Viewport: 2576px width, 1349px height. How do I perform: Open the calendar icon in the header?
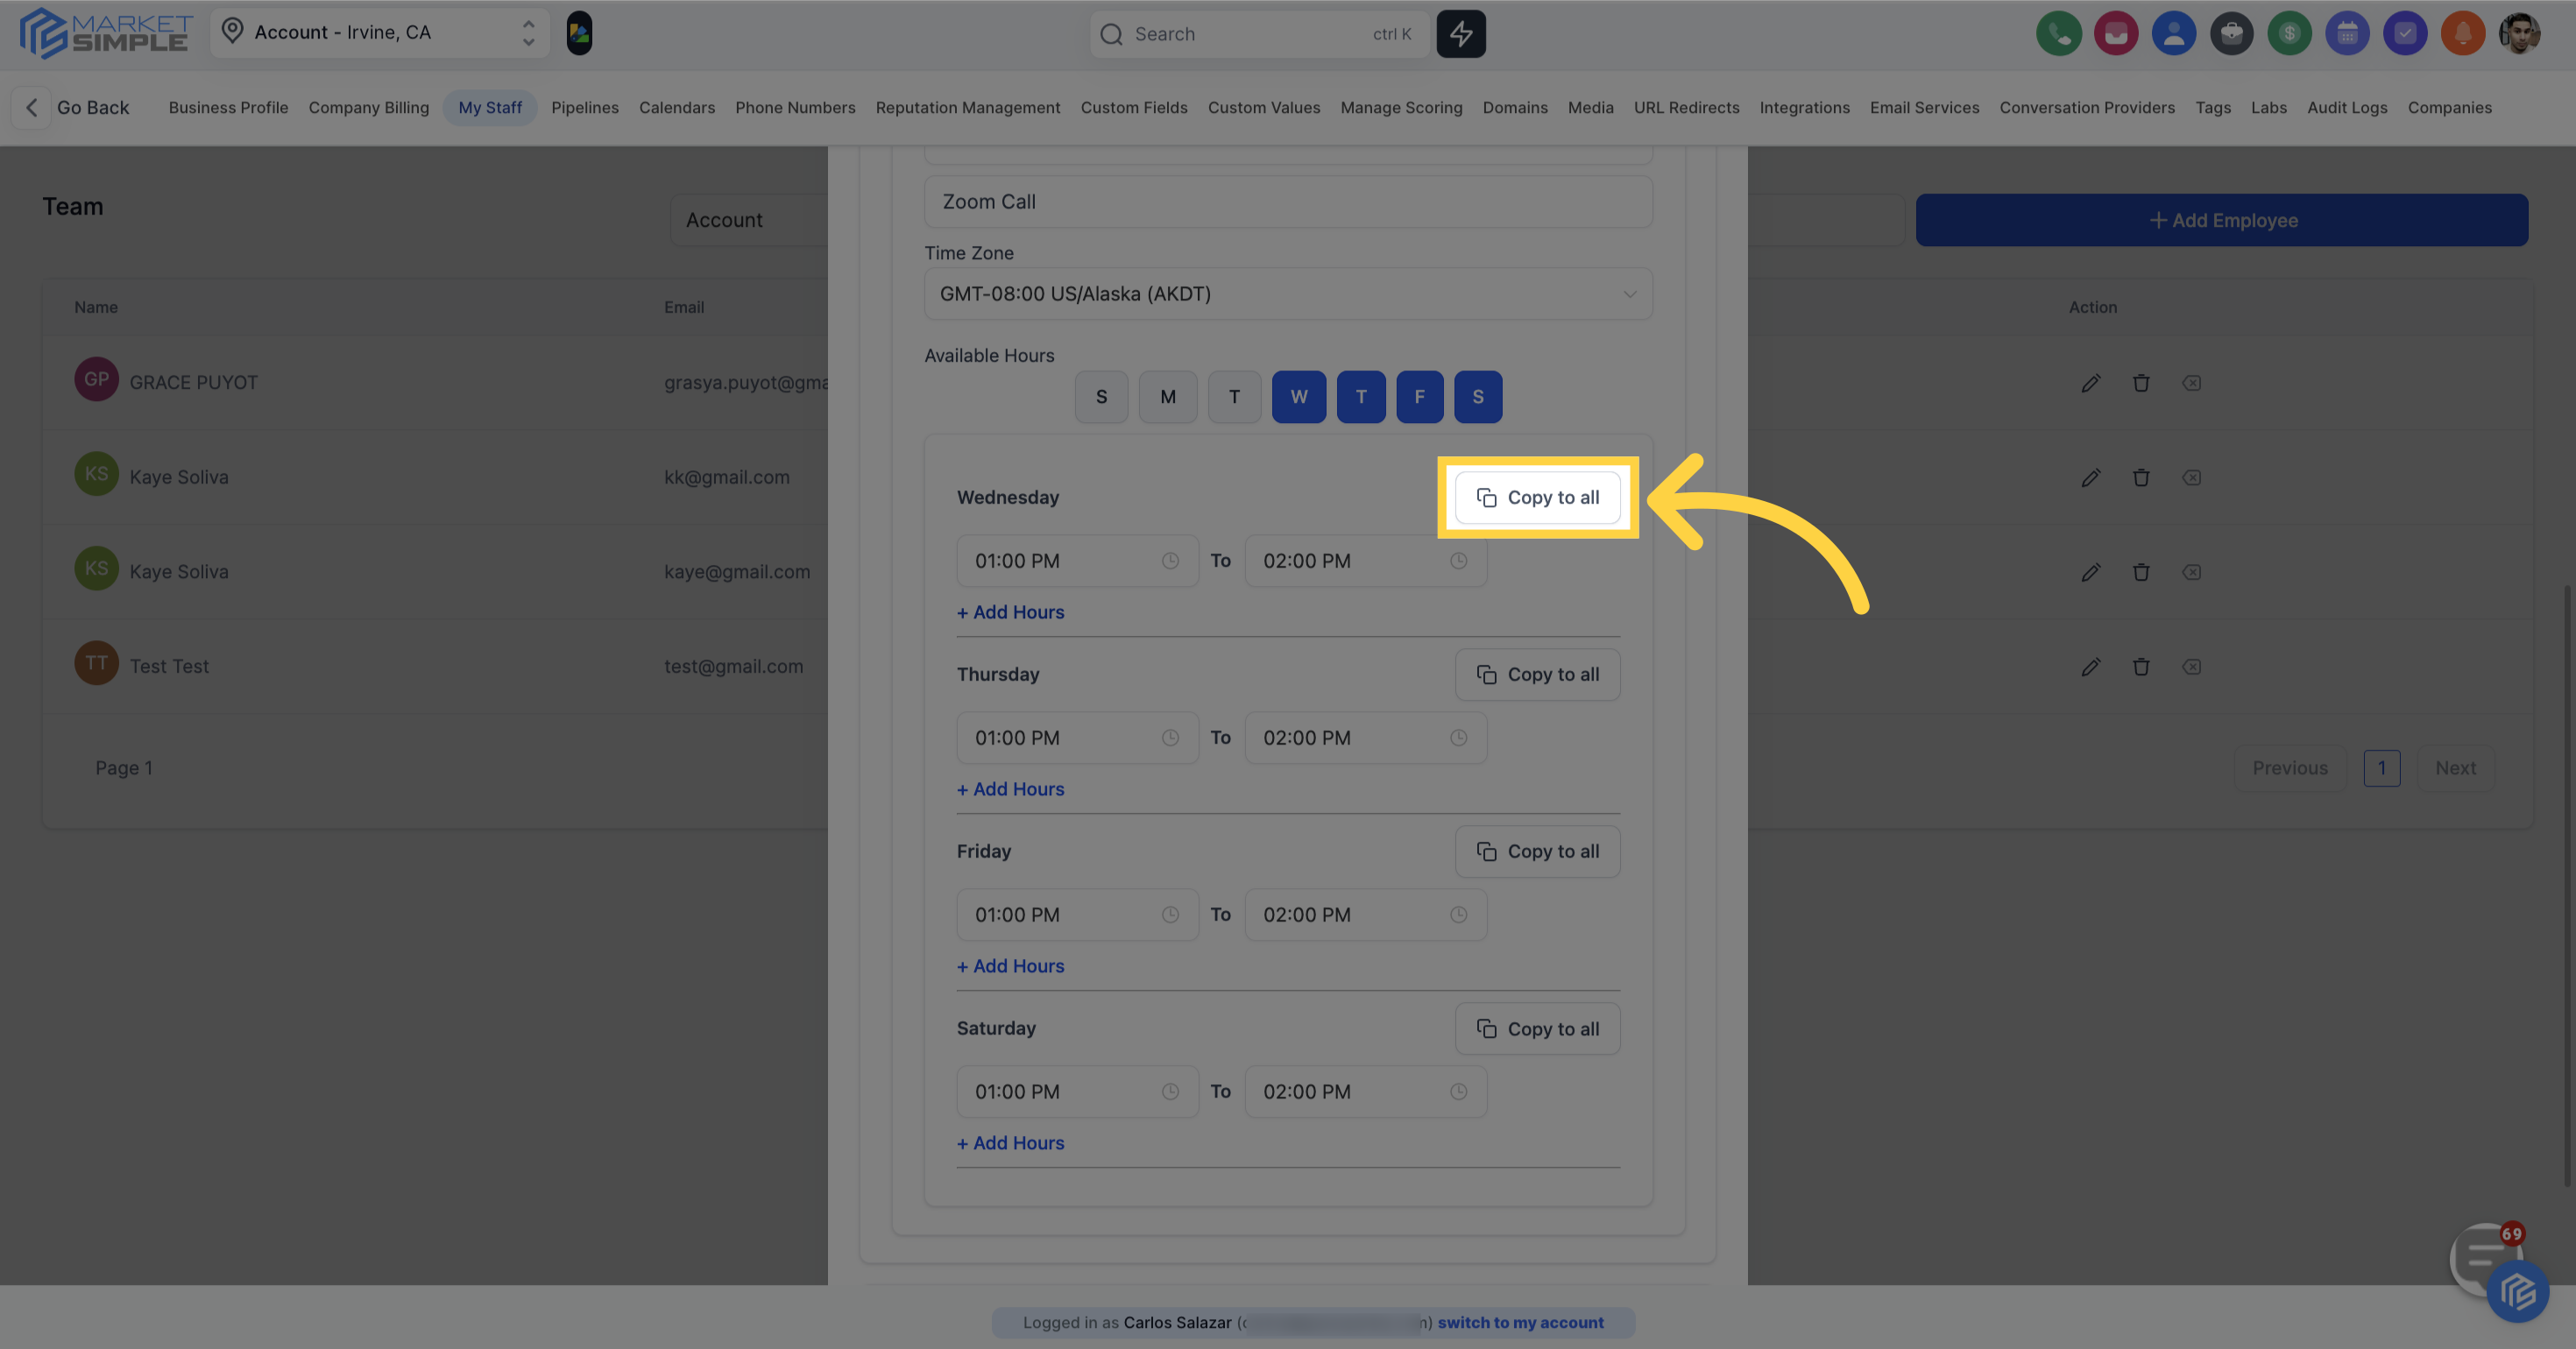click(x=2348, y=33)
